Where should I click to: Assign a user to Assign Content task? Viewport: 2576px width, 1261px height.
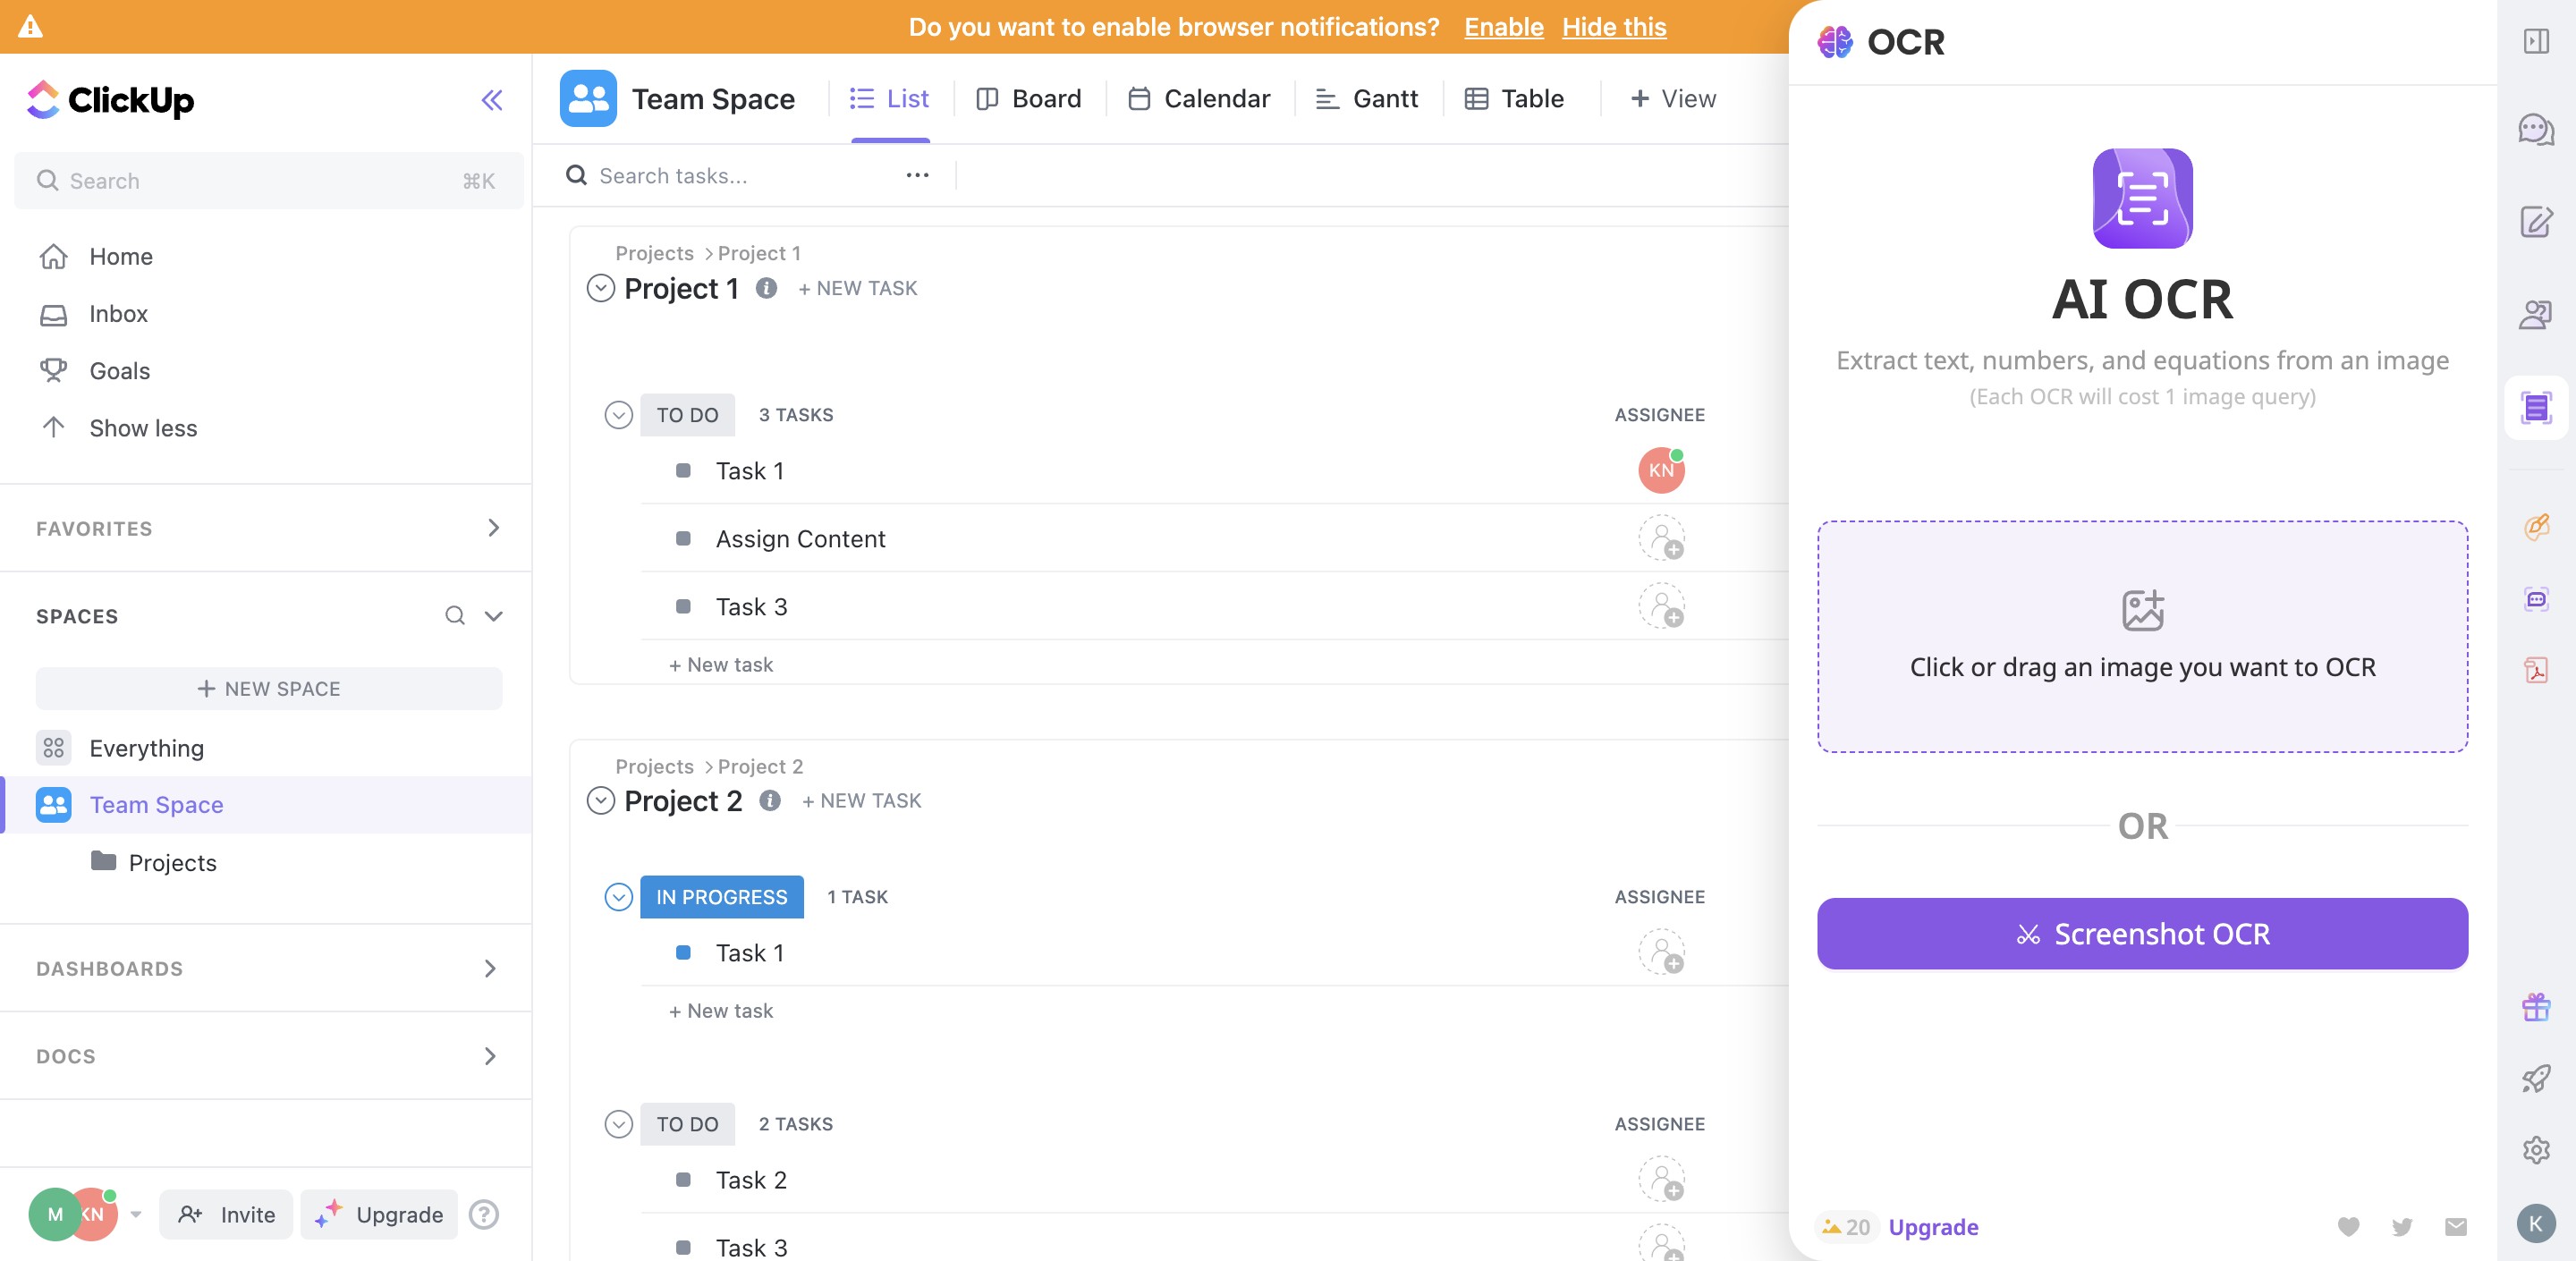tap(1661, 538)
